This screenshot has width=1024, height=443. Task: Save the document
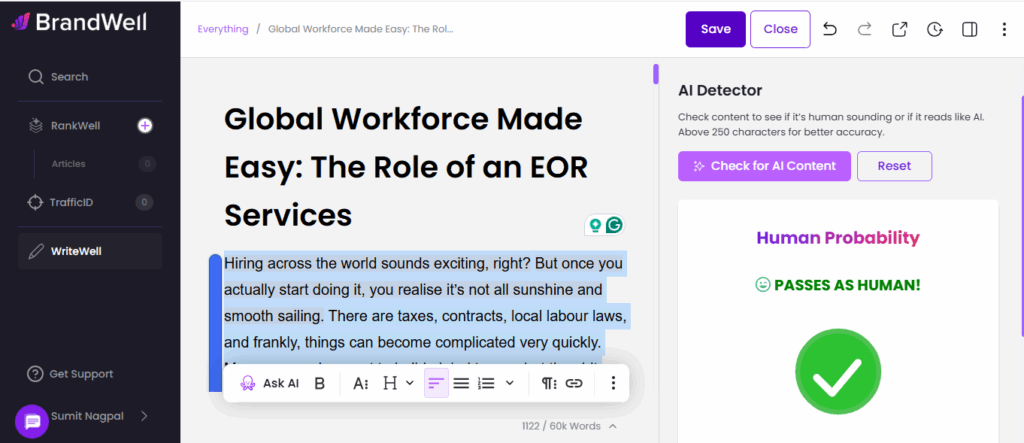point(715,29)
